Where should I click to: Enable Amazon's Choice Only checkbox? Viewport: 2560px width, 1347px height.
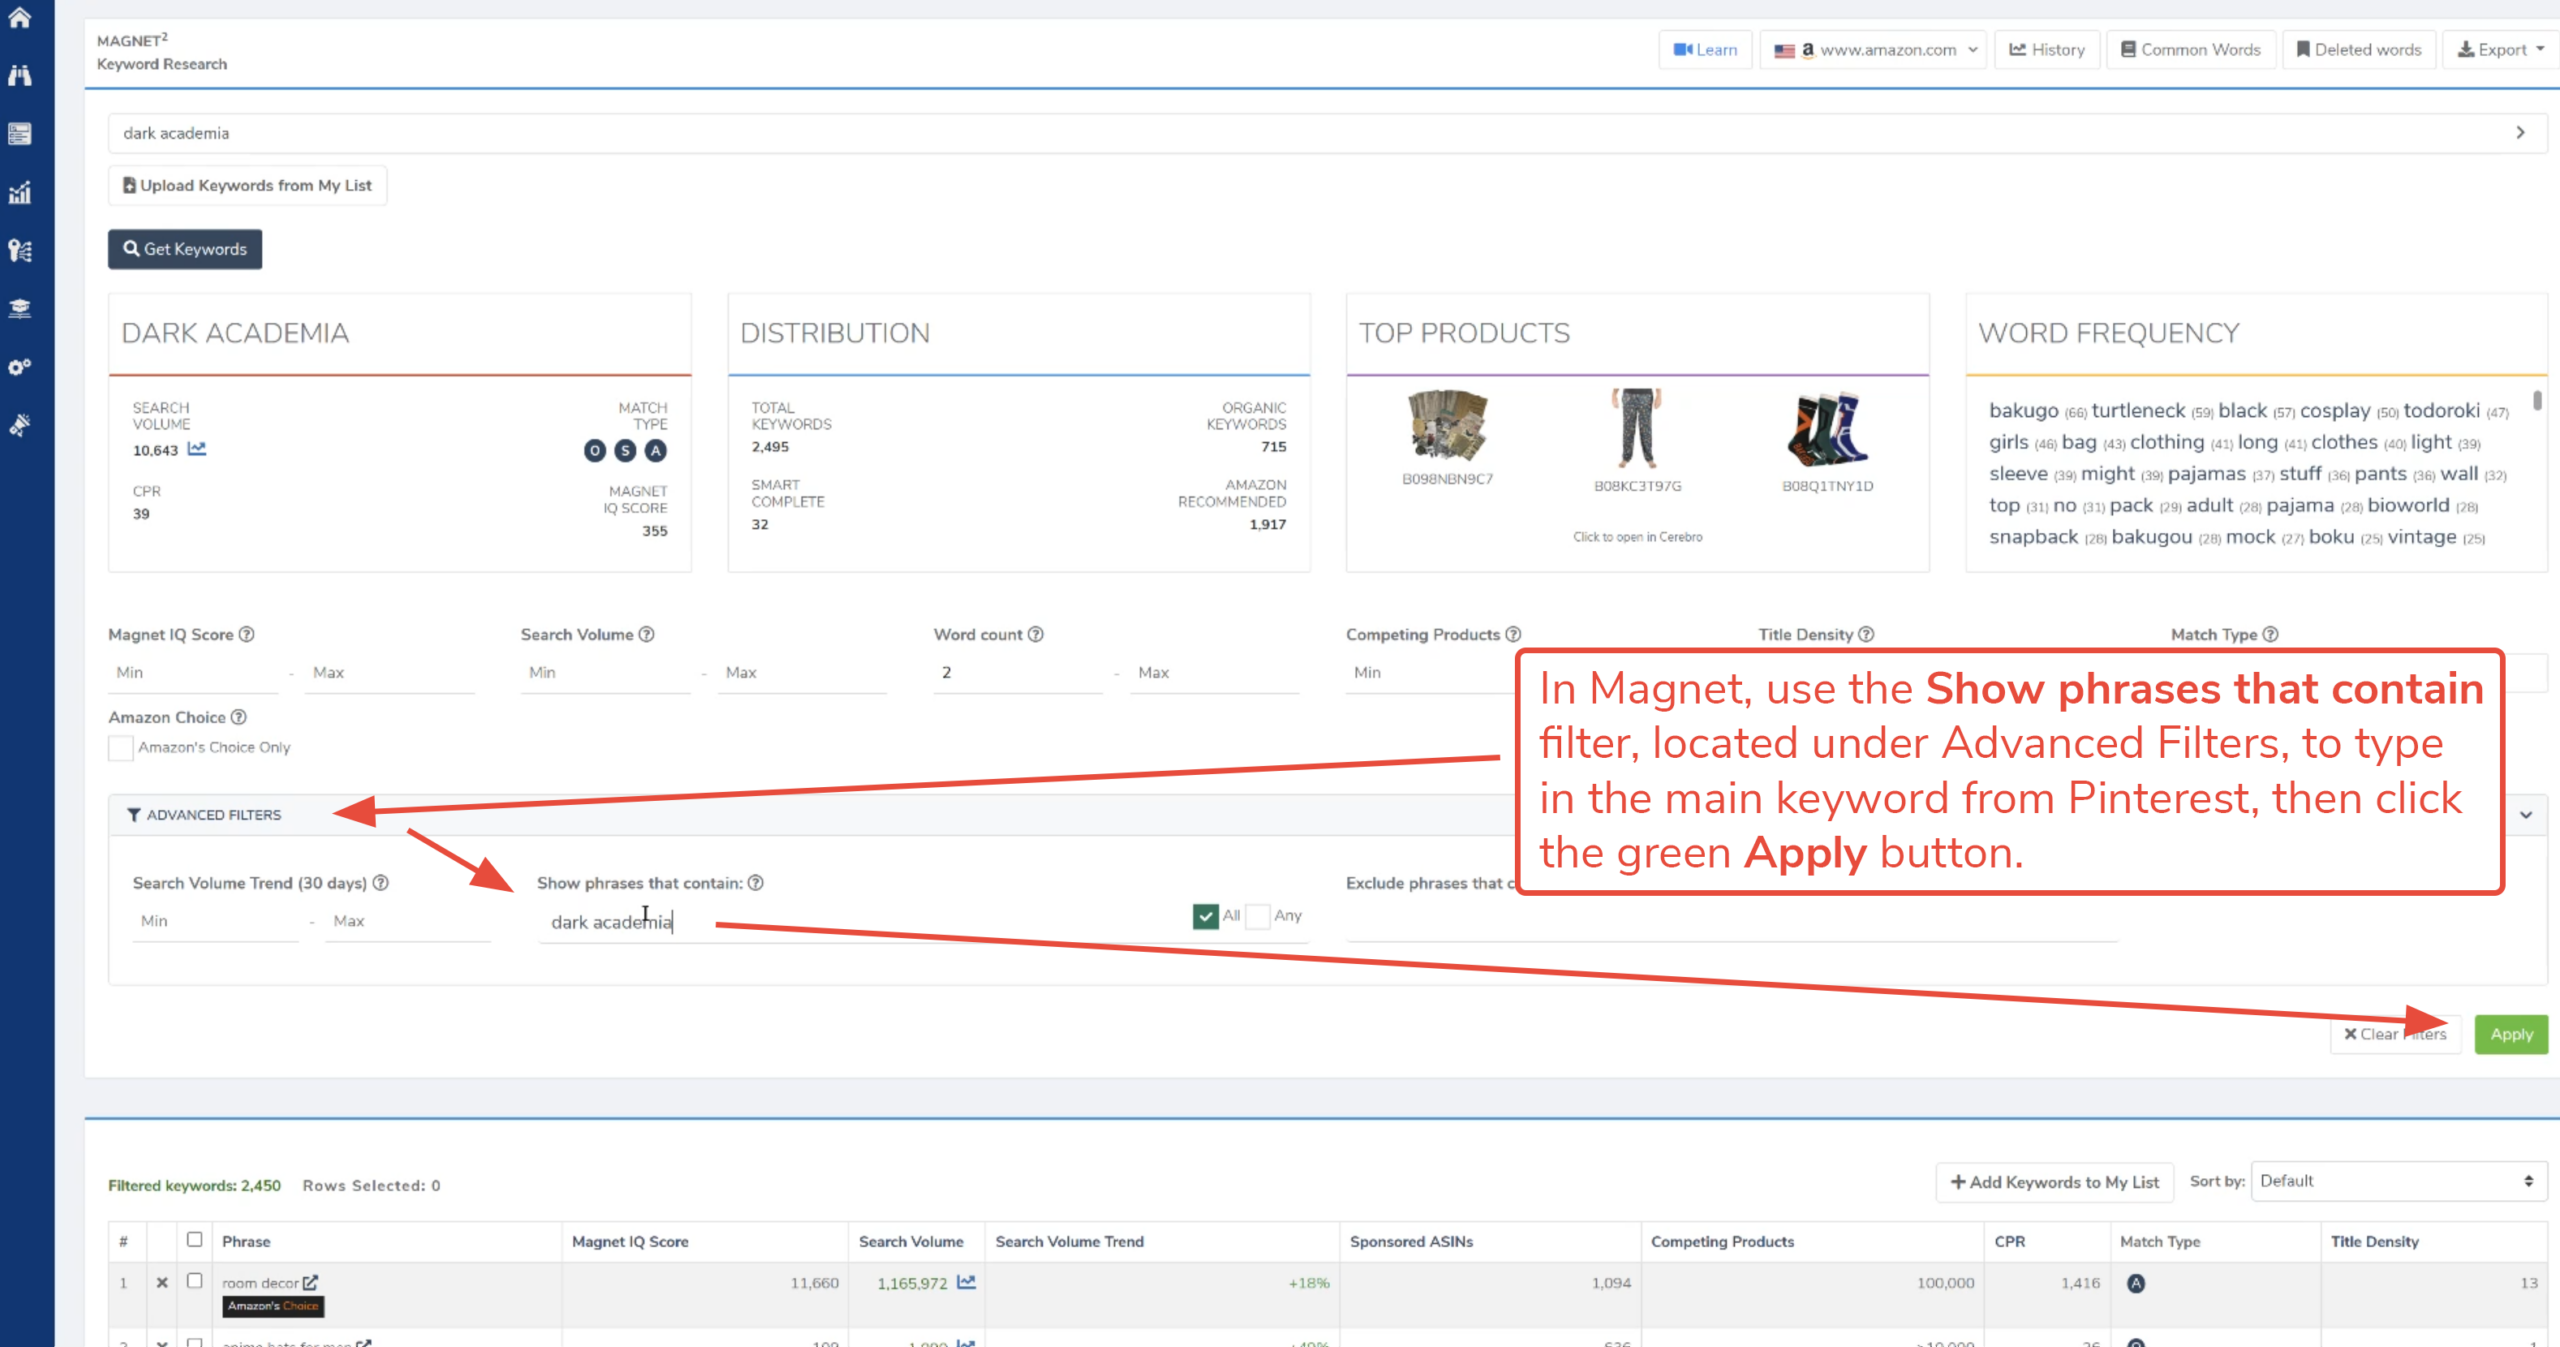[x=121, y=747]
